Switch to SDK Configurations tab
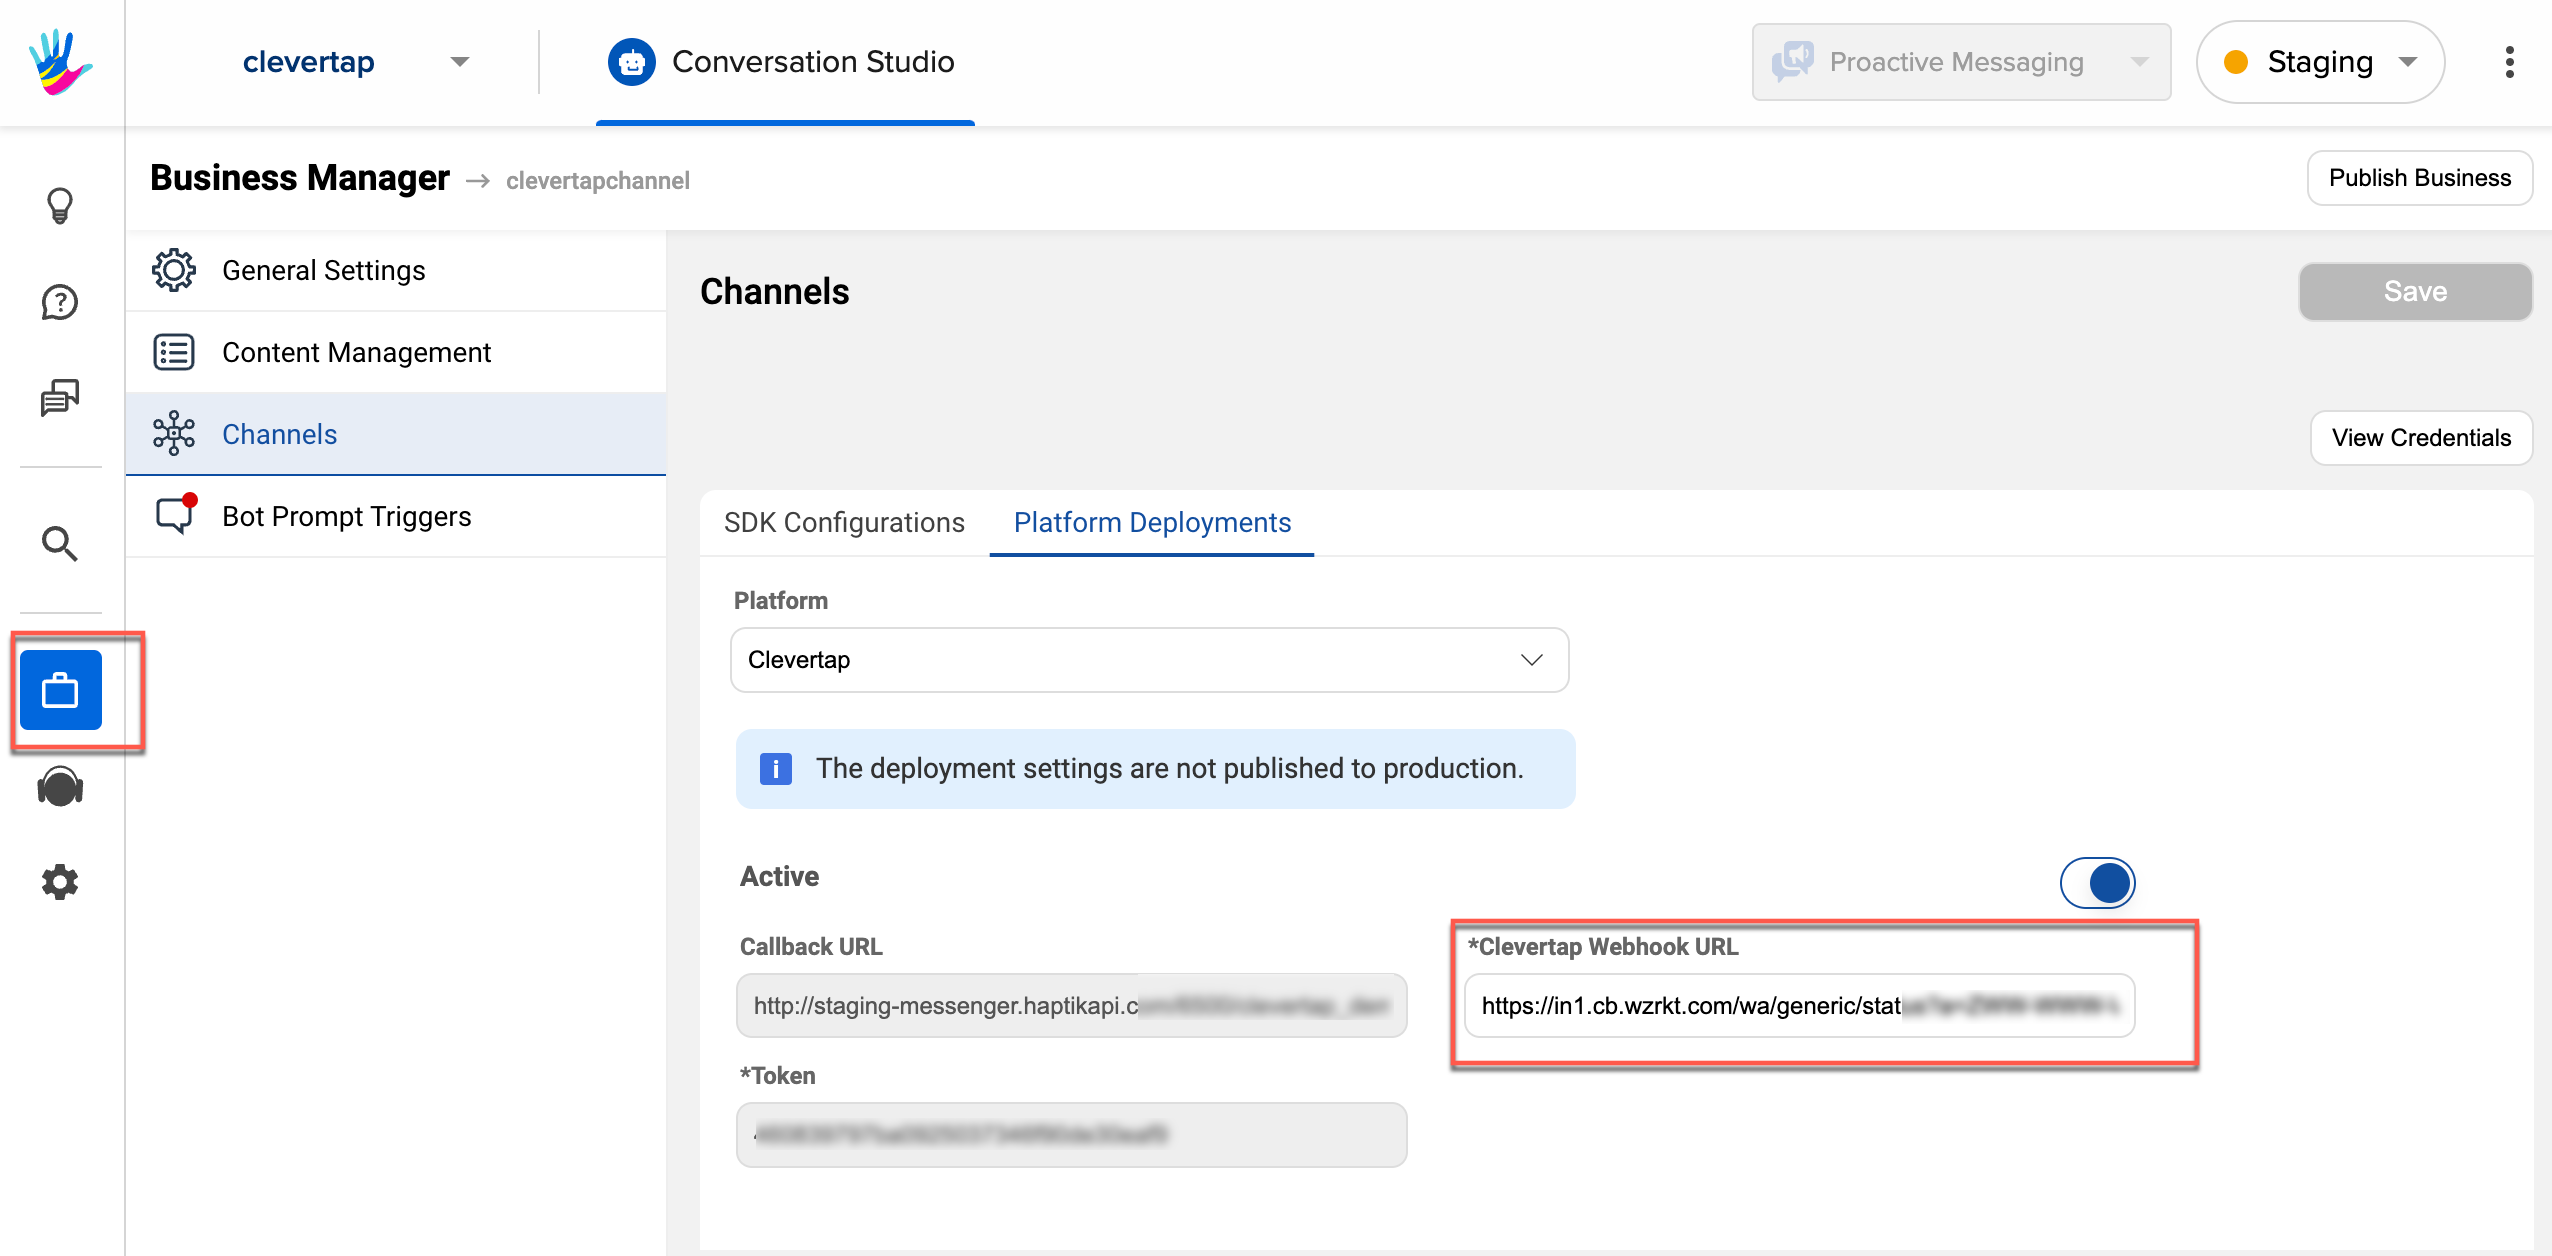Viewport: 2552px width, 1256px height. [844, 523]
